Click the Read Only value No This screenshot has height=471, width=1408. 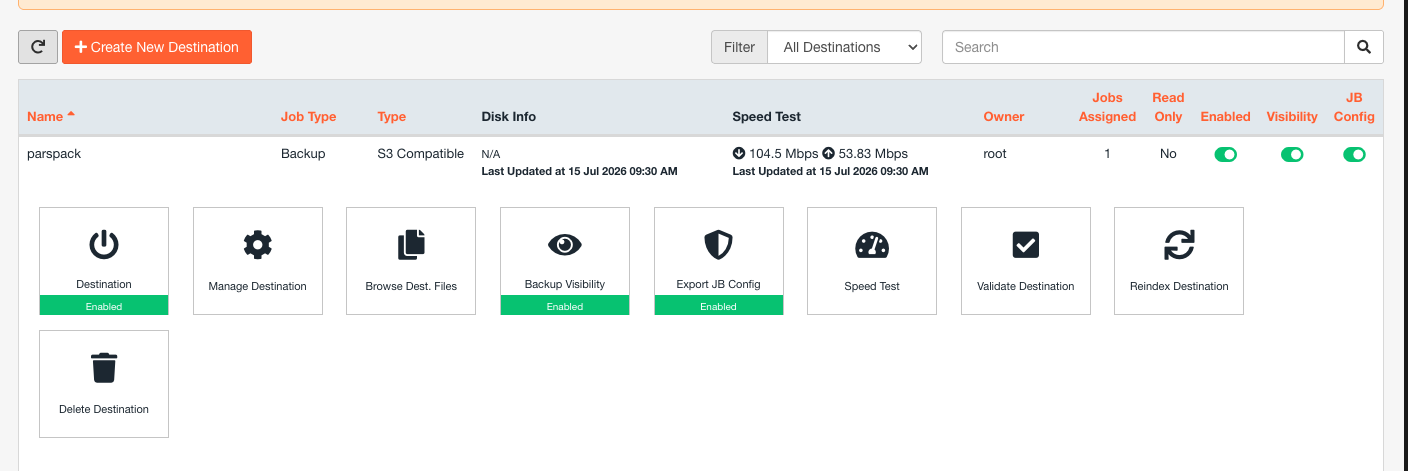point(1168,154)
